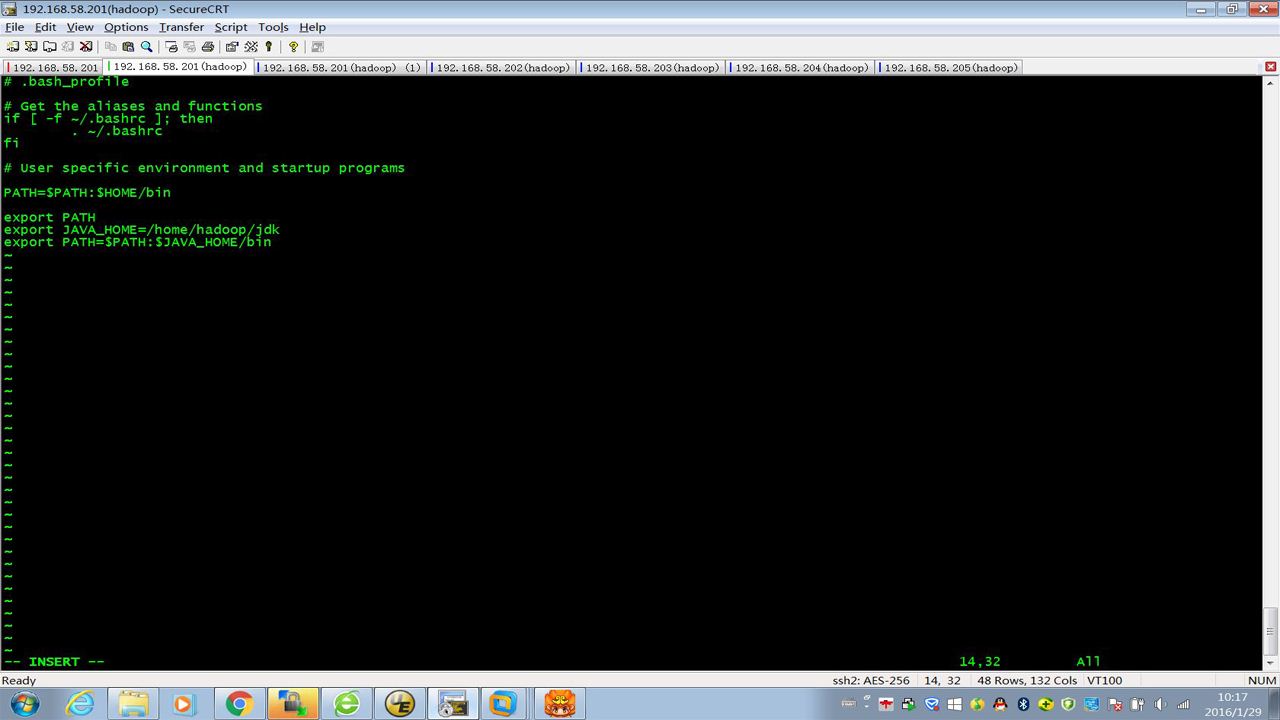Click the 'Ready' status bar text

click(19, 681)
